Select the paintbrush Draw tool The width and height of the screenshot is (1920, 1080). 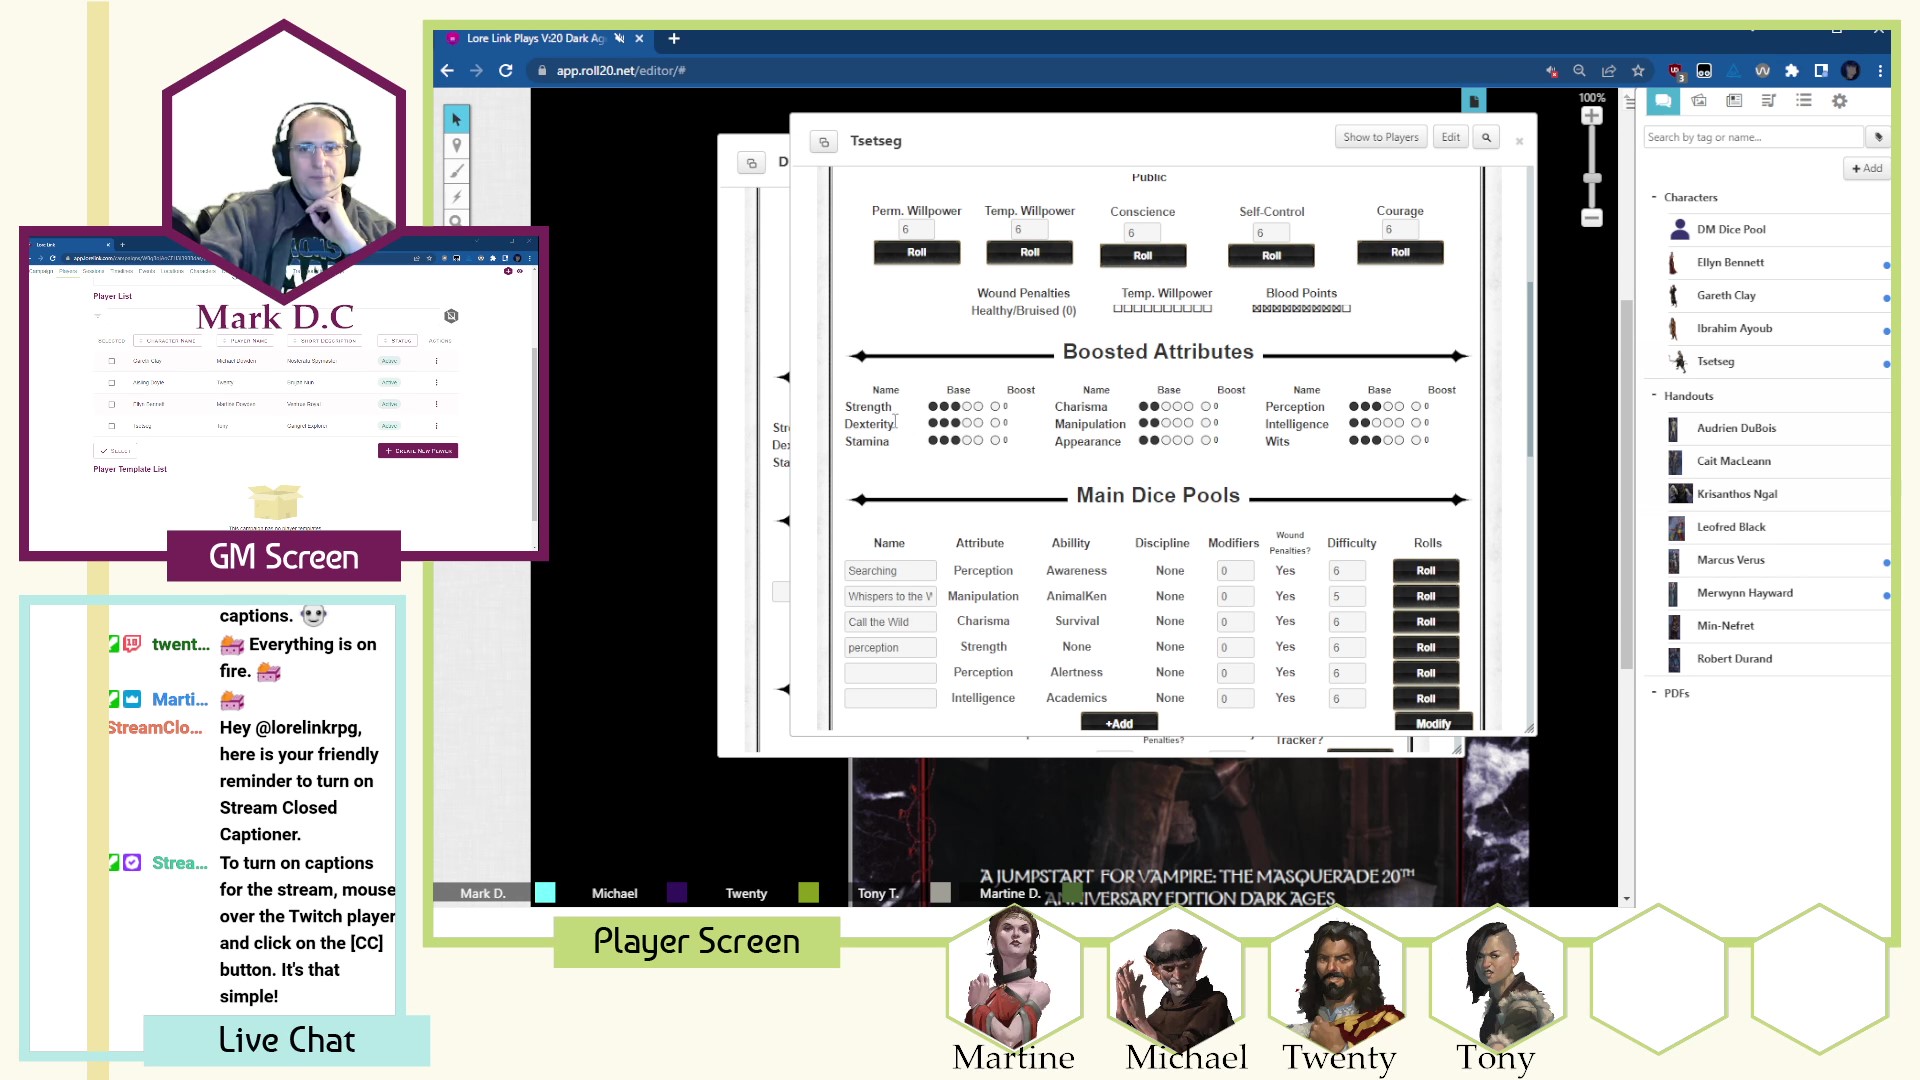tap(456, 171)
